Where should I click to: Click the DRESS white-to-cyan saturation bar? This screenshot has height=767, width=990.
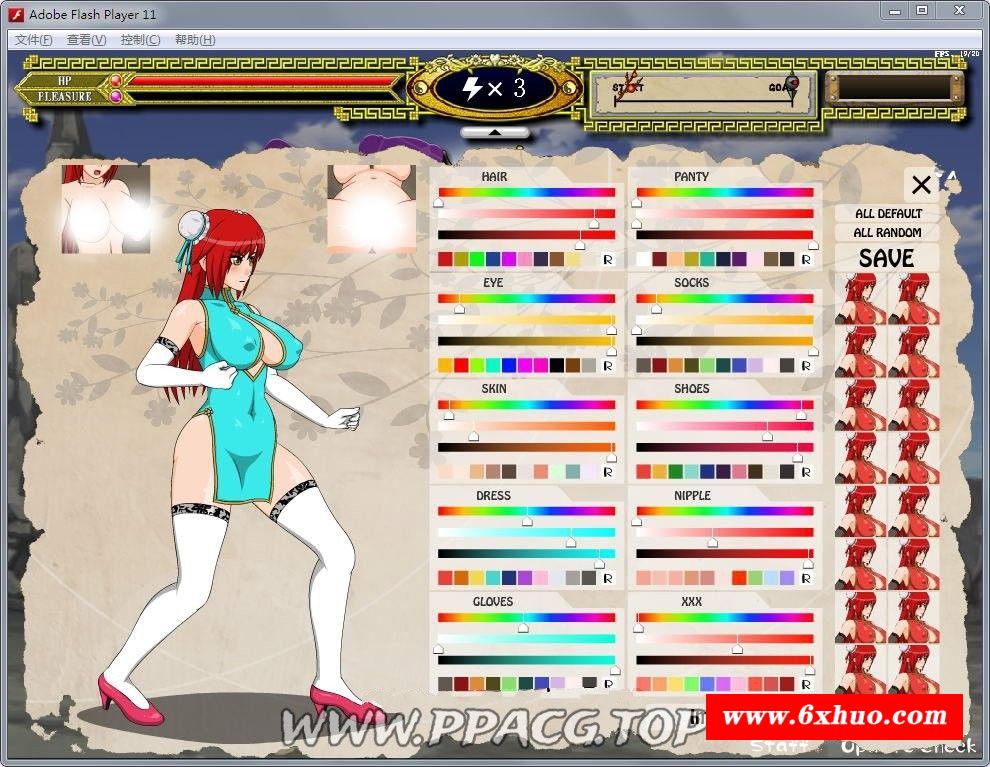tap(527, 532)
